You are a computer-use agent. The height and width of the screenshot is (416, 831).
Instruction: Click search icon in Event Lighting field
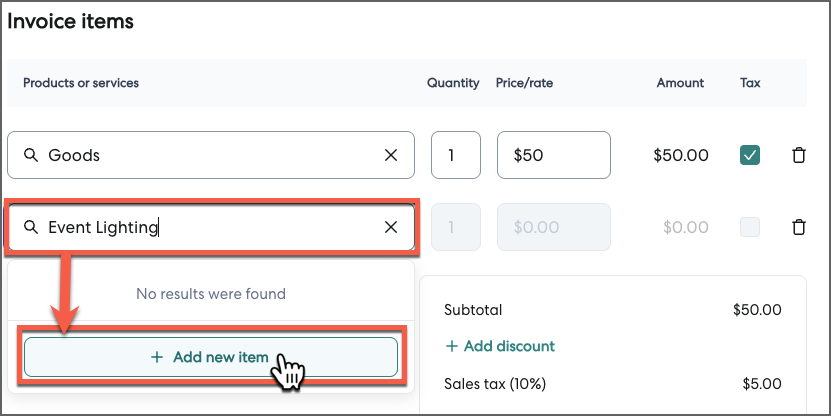31,227
